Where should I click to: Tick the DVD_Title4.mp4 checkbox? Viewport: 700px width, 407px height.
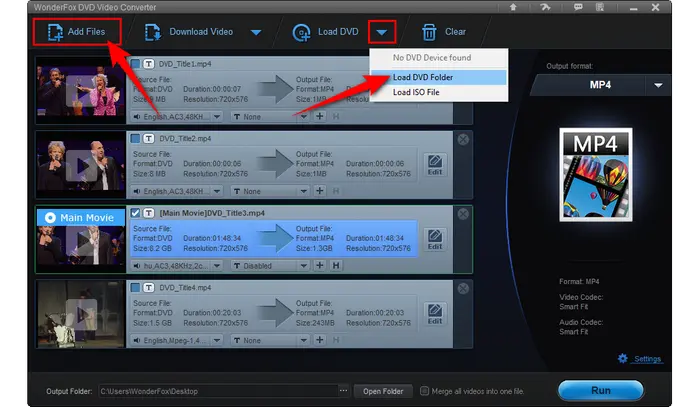(135, 287)
